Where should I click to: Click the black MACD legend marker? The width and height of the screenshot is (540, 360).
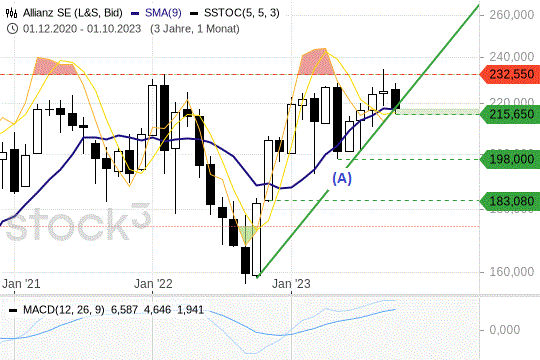13,310
